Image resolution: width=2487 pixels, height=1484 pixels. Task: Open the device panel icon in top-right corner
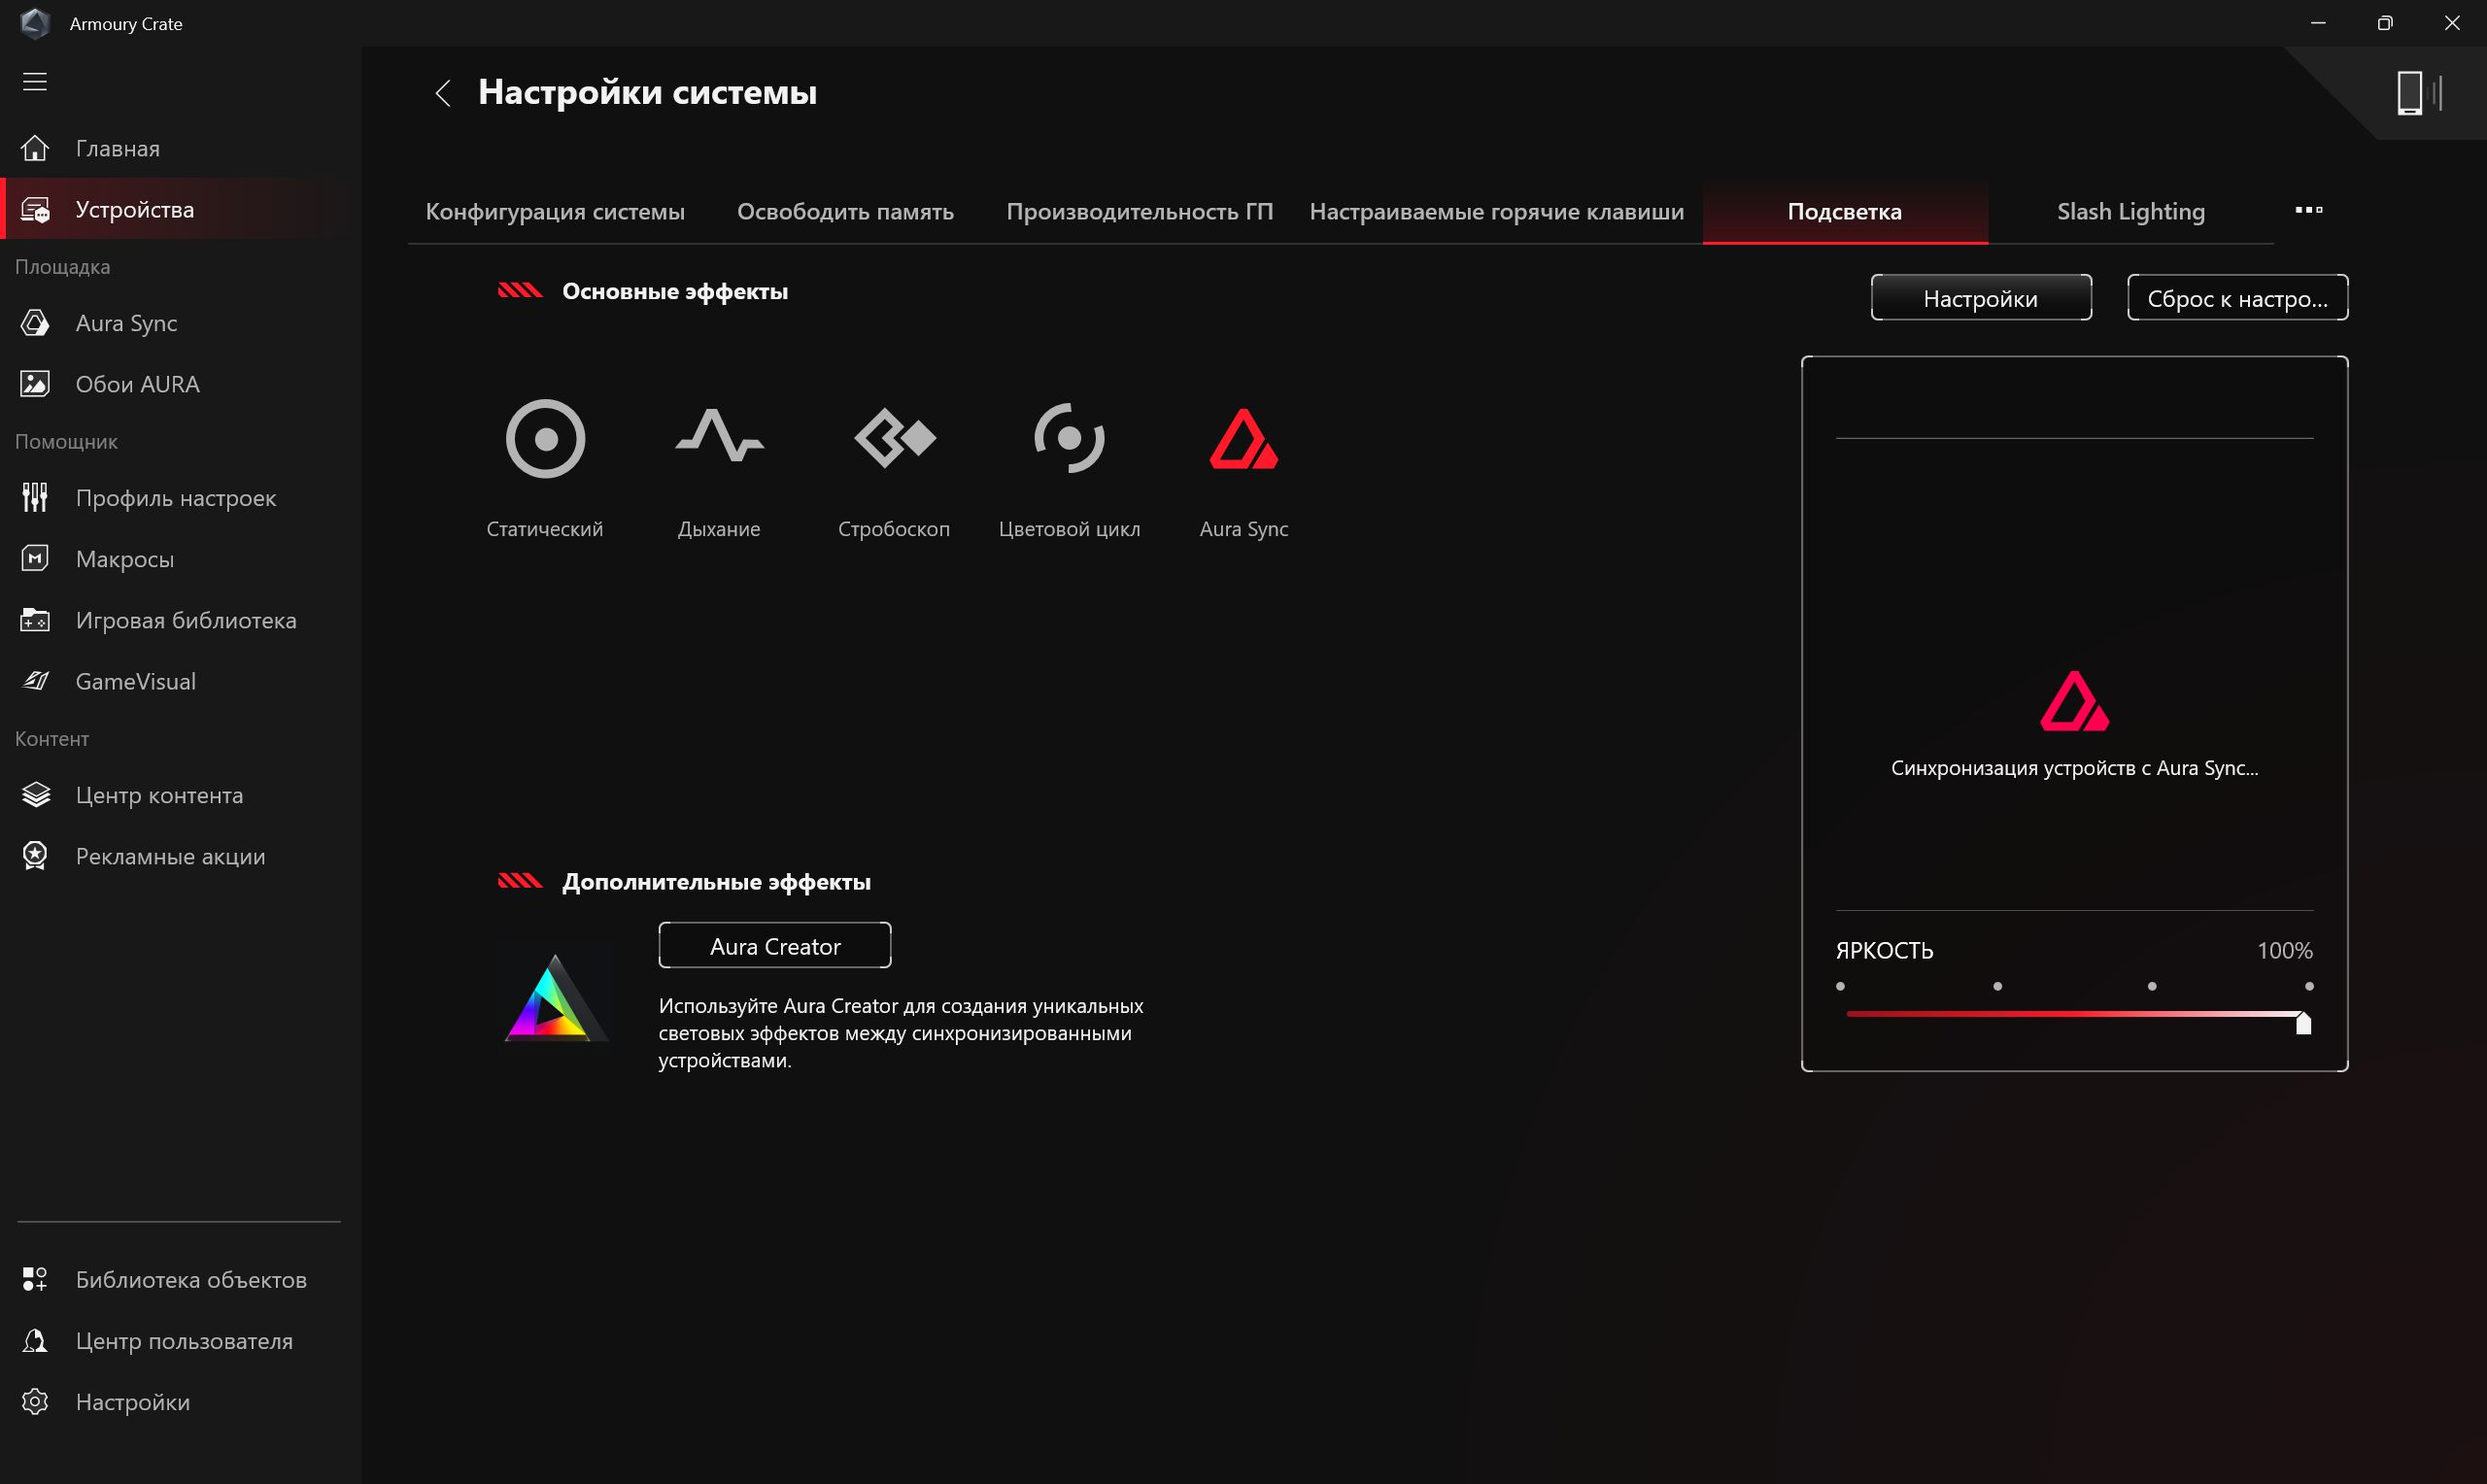2419,93
